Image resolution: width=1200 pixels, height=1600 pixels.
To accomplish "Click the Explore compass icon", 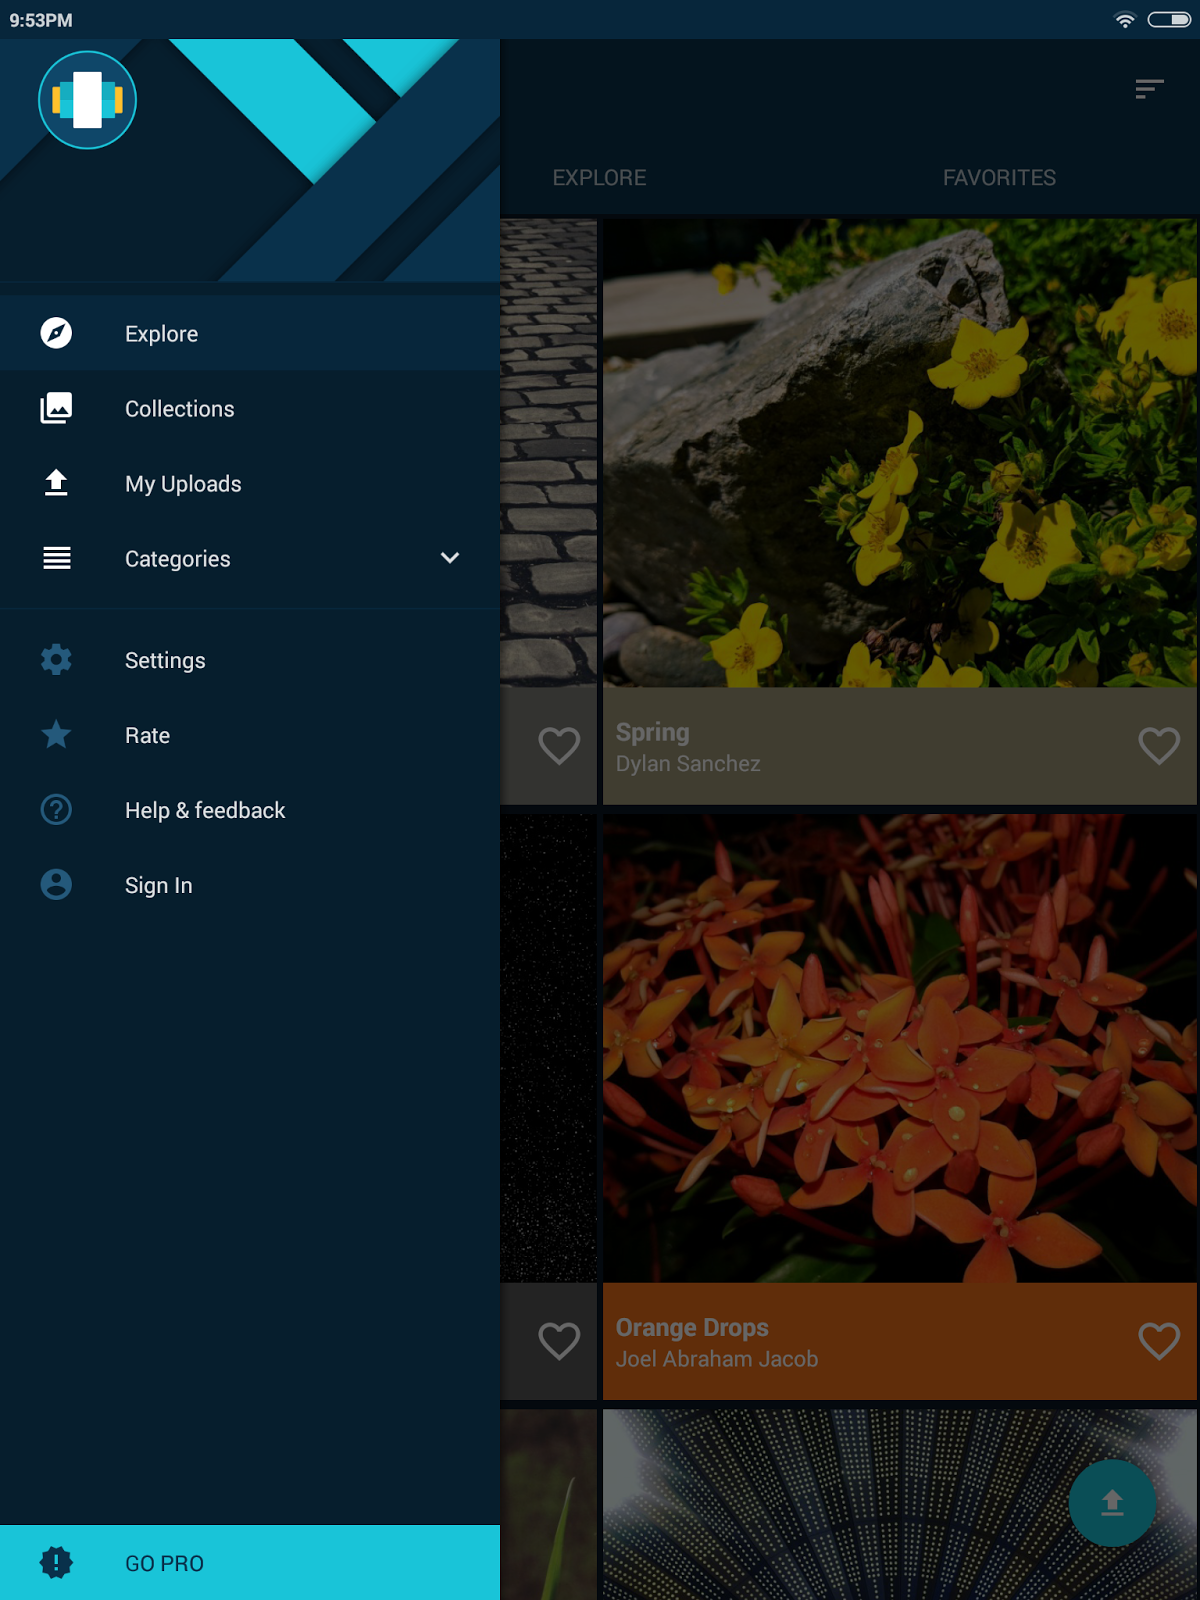I will click(56, 333).
